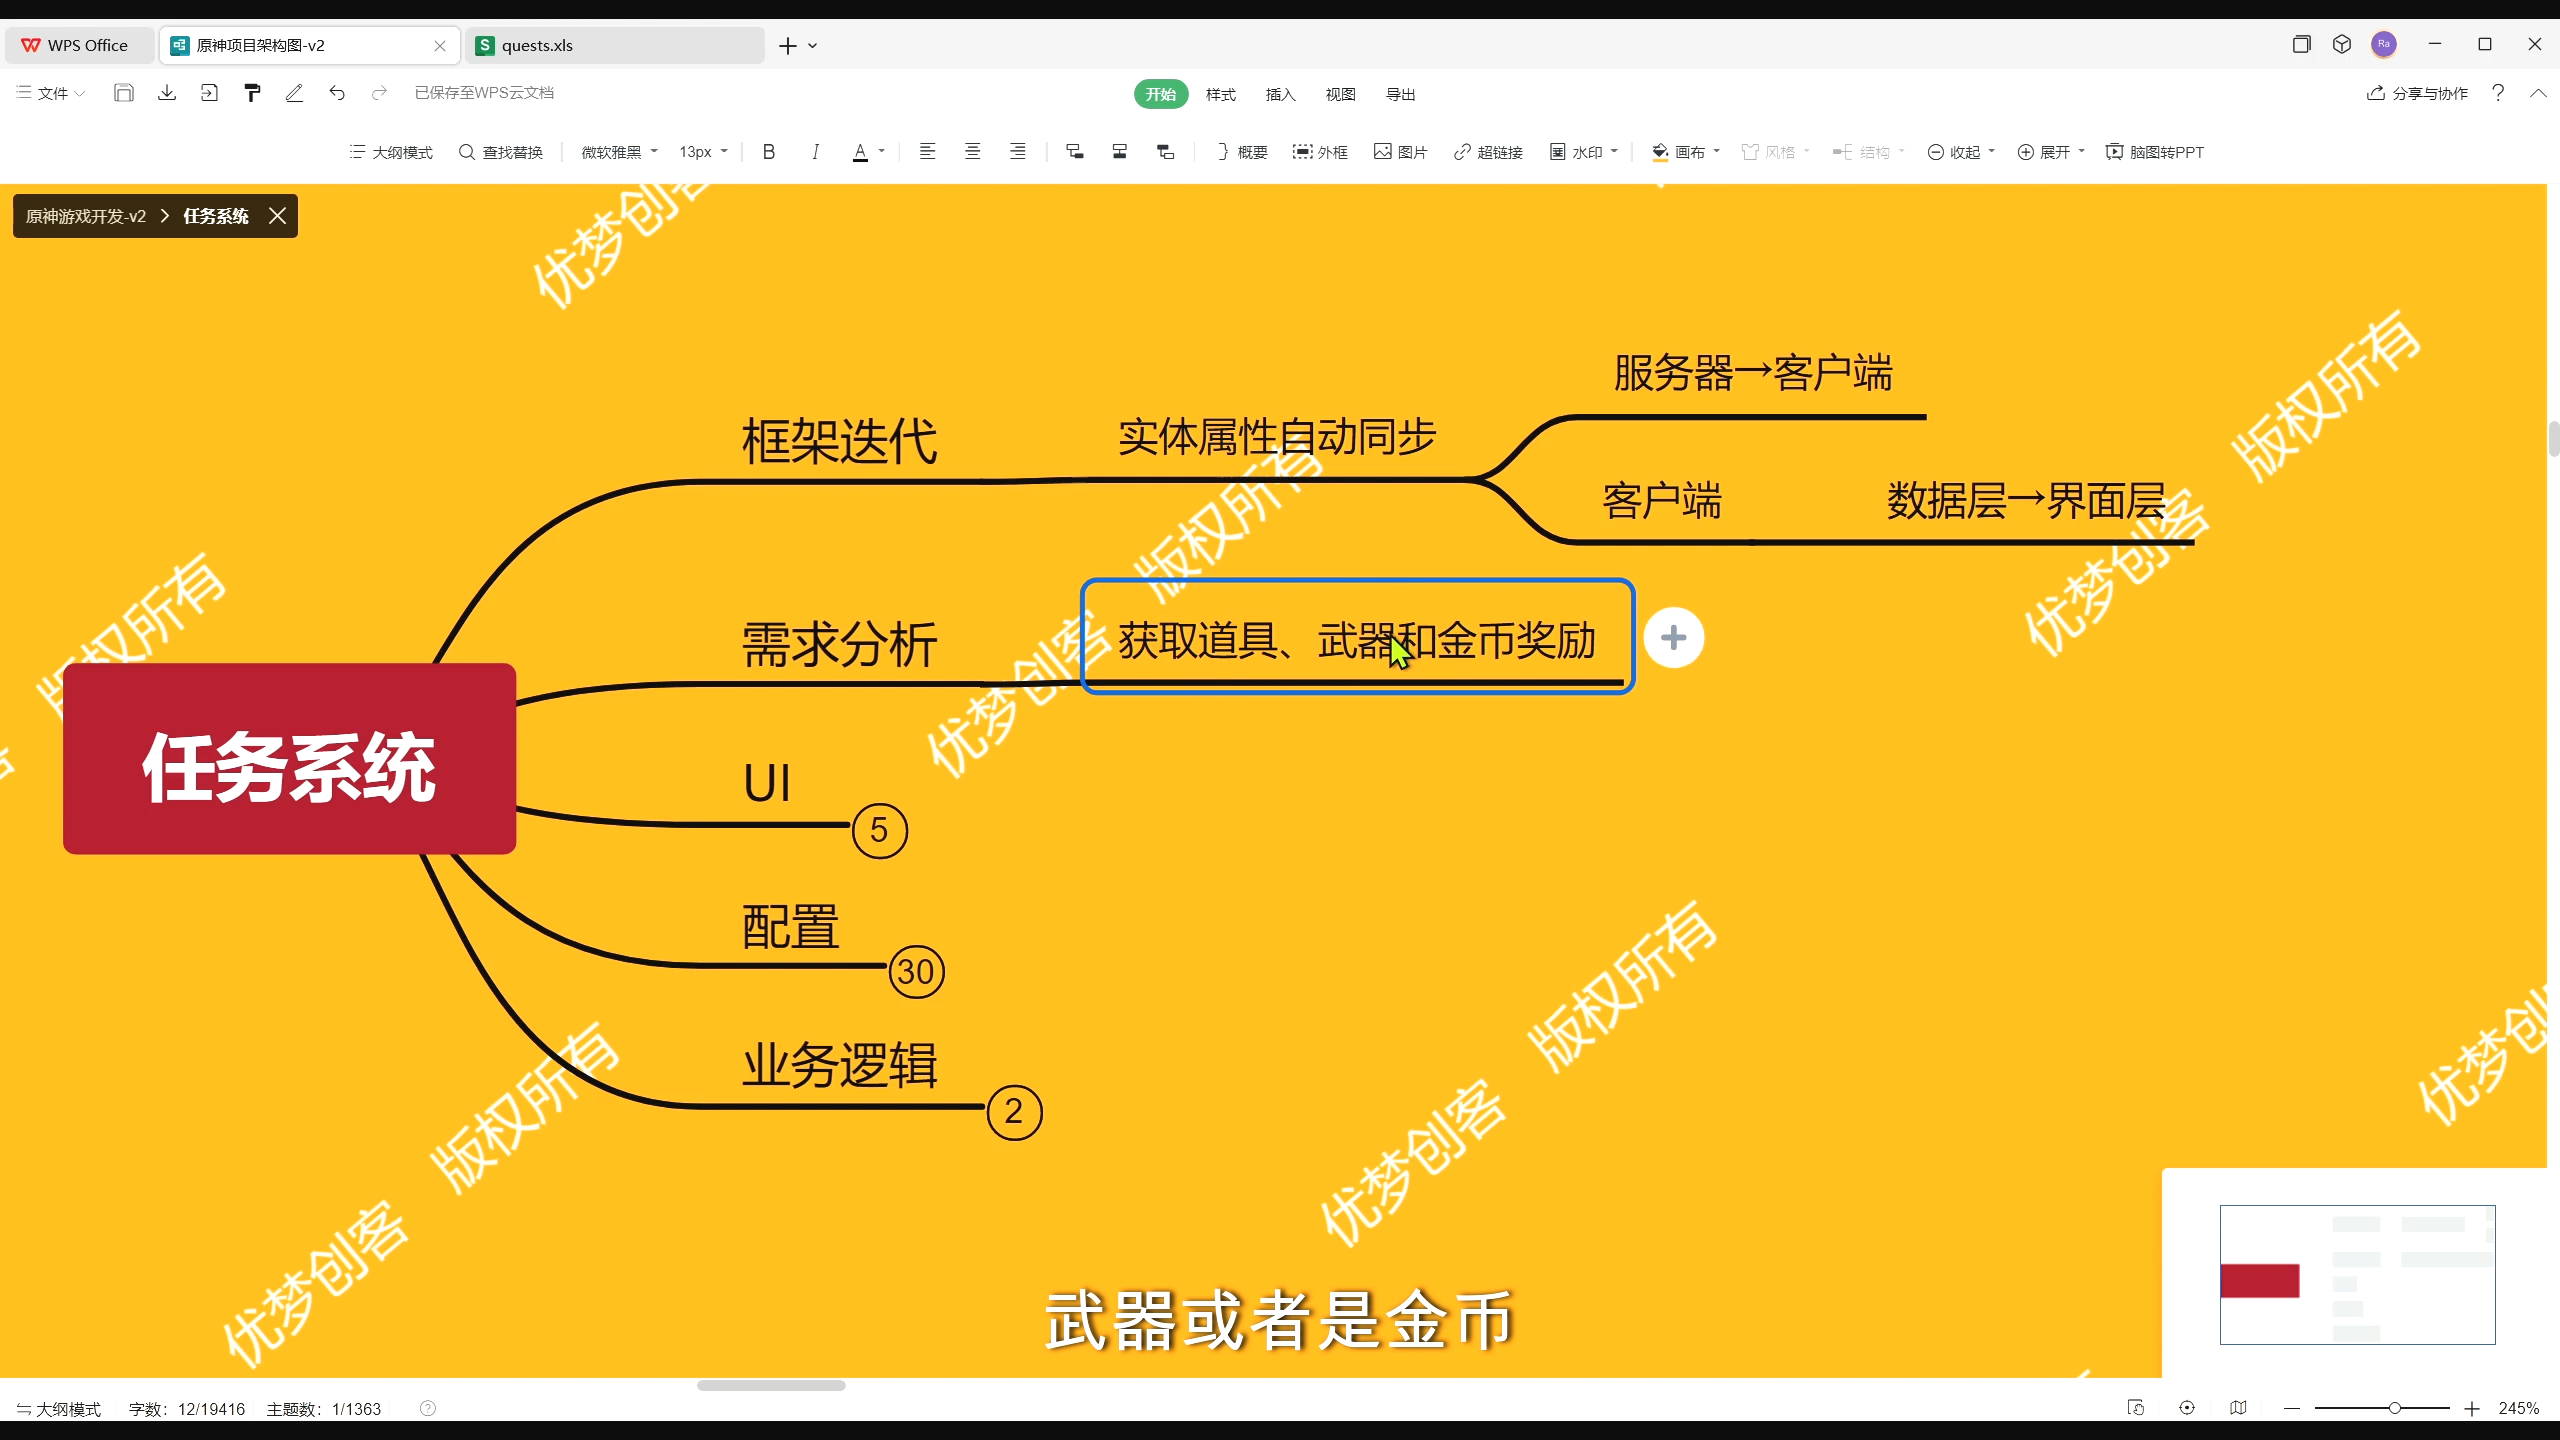Click the zoom slider handle
This screenshot has height=1440, width=2560.
click(x=2395, y=1408)
